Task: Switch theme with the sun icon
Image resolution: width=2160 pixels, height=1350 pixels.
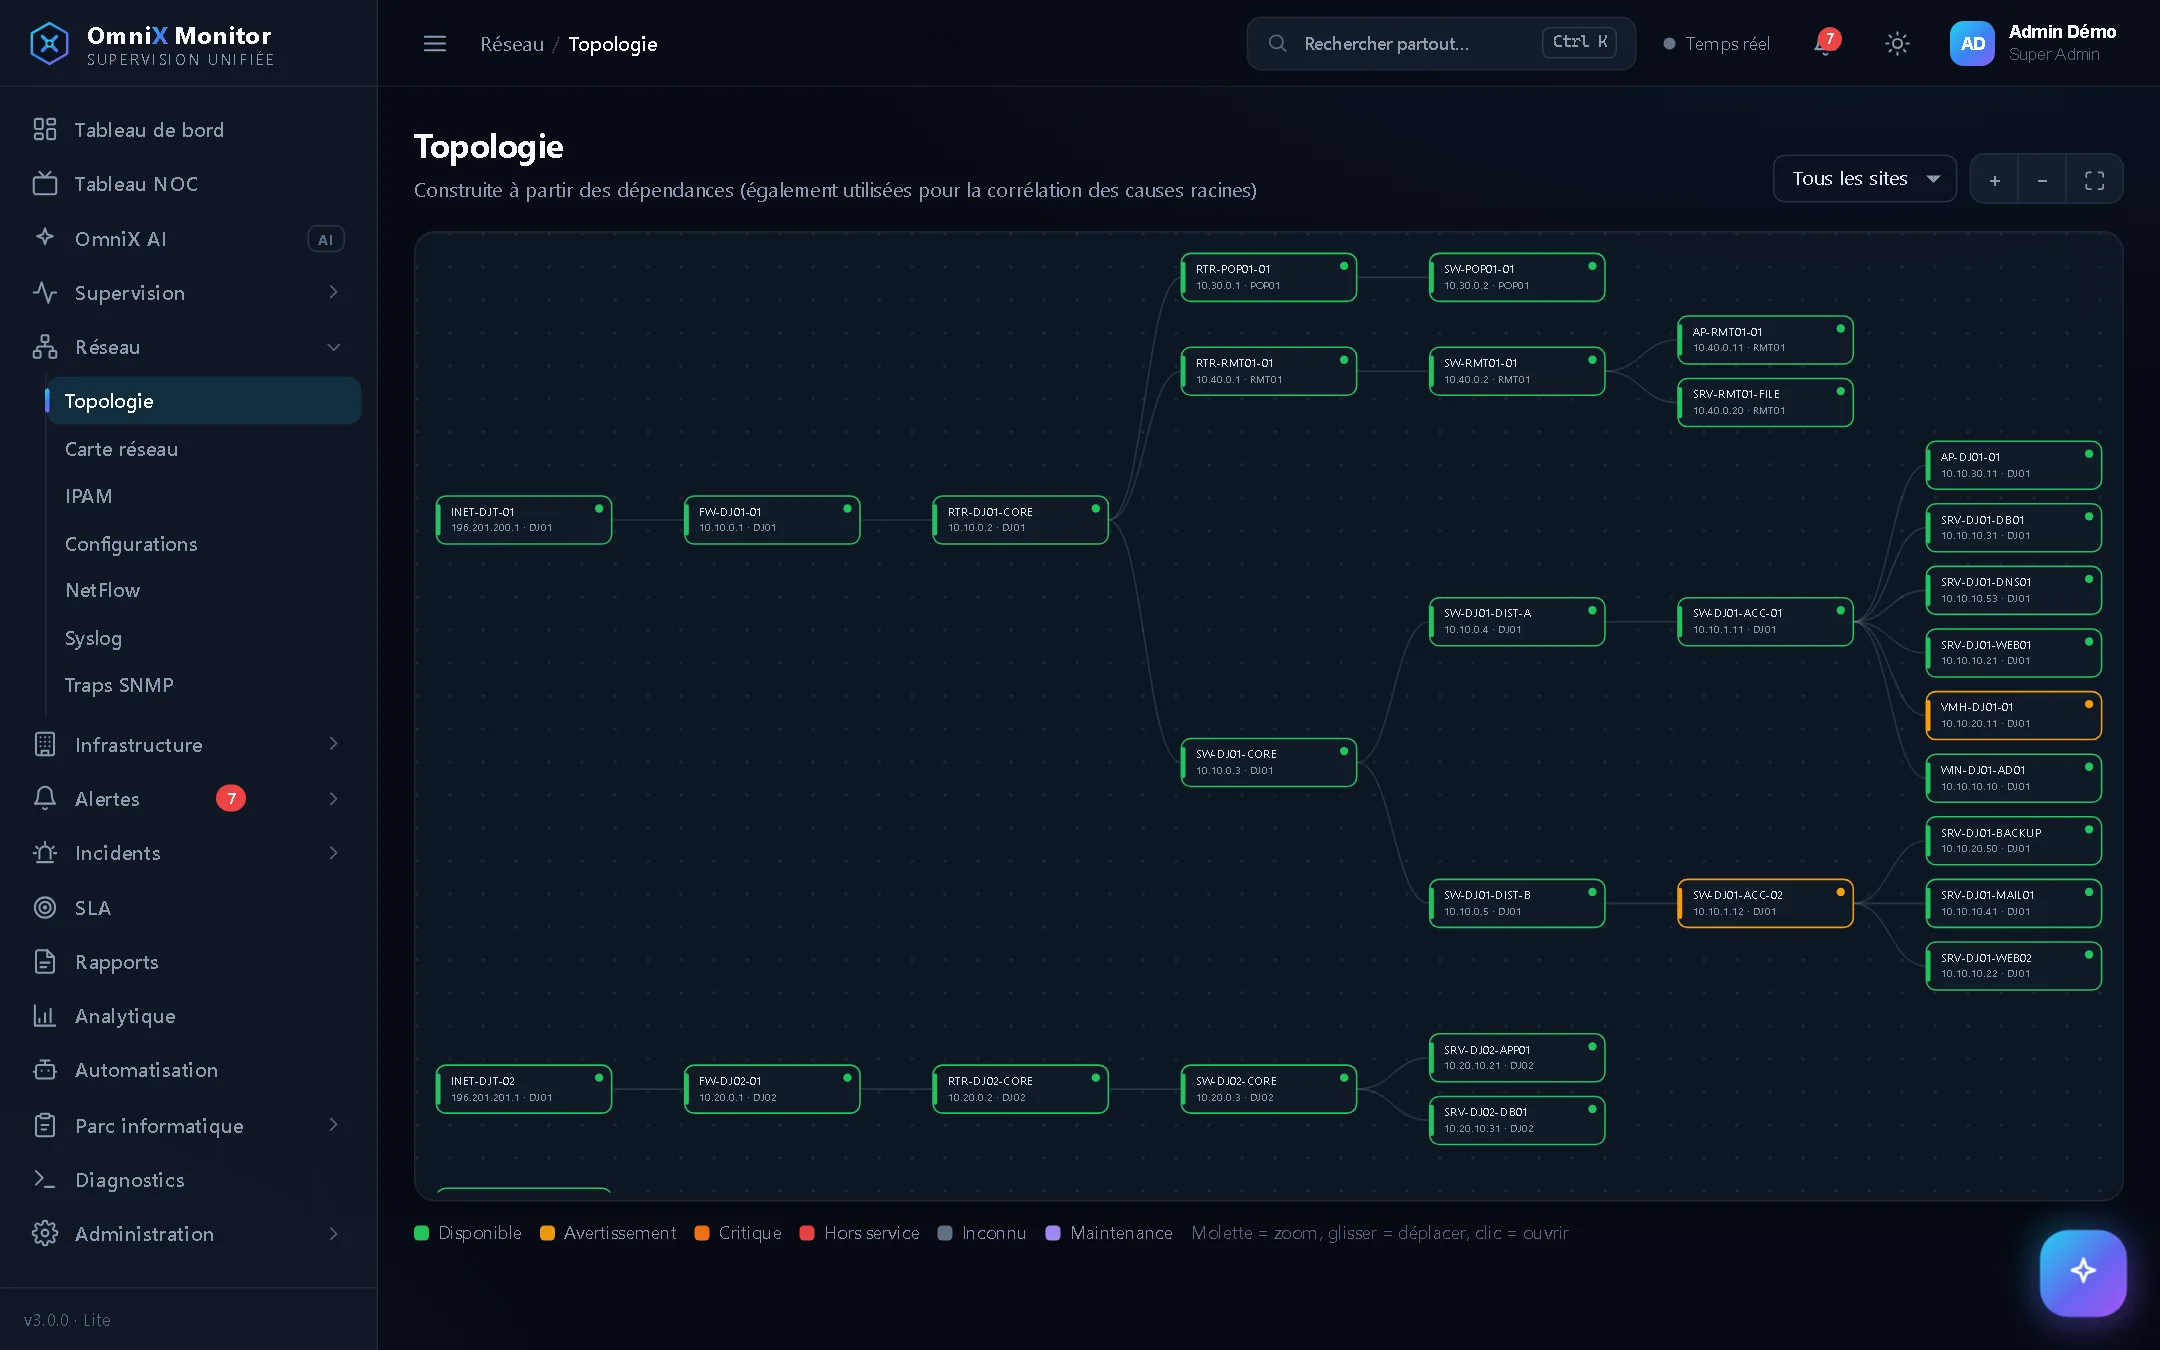Action: pyautogui.click(x=1897, y=44)
